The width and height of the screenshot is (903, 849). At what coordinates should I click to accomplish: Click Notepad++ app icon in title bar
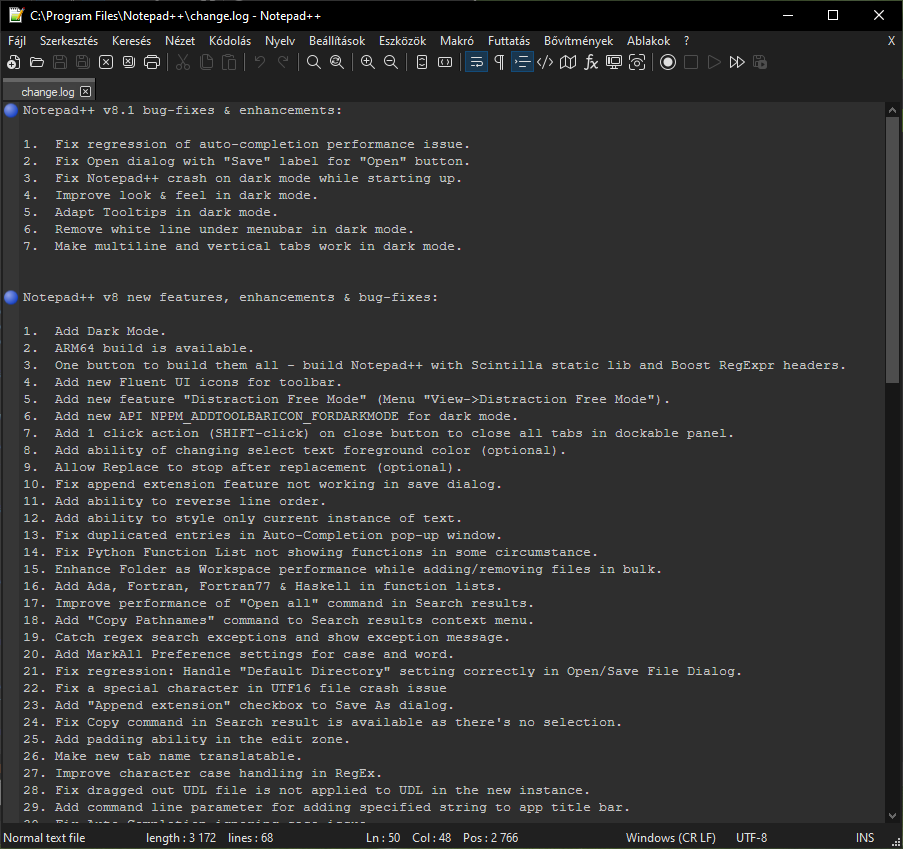[x=16, y=15]
